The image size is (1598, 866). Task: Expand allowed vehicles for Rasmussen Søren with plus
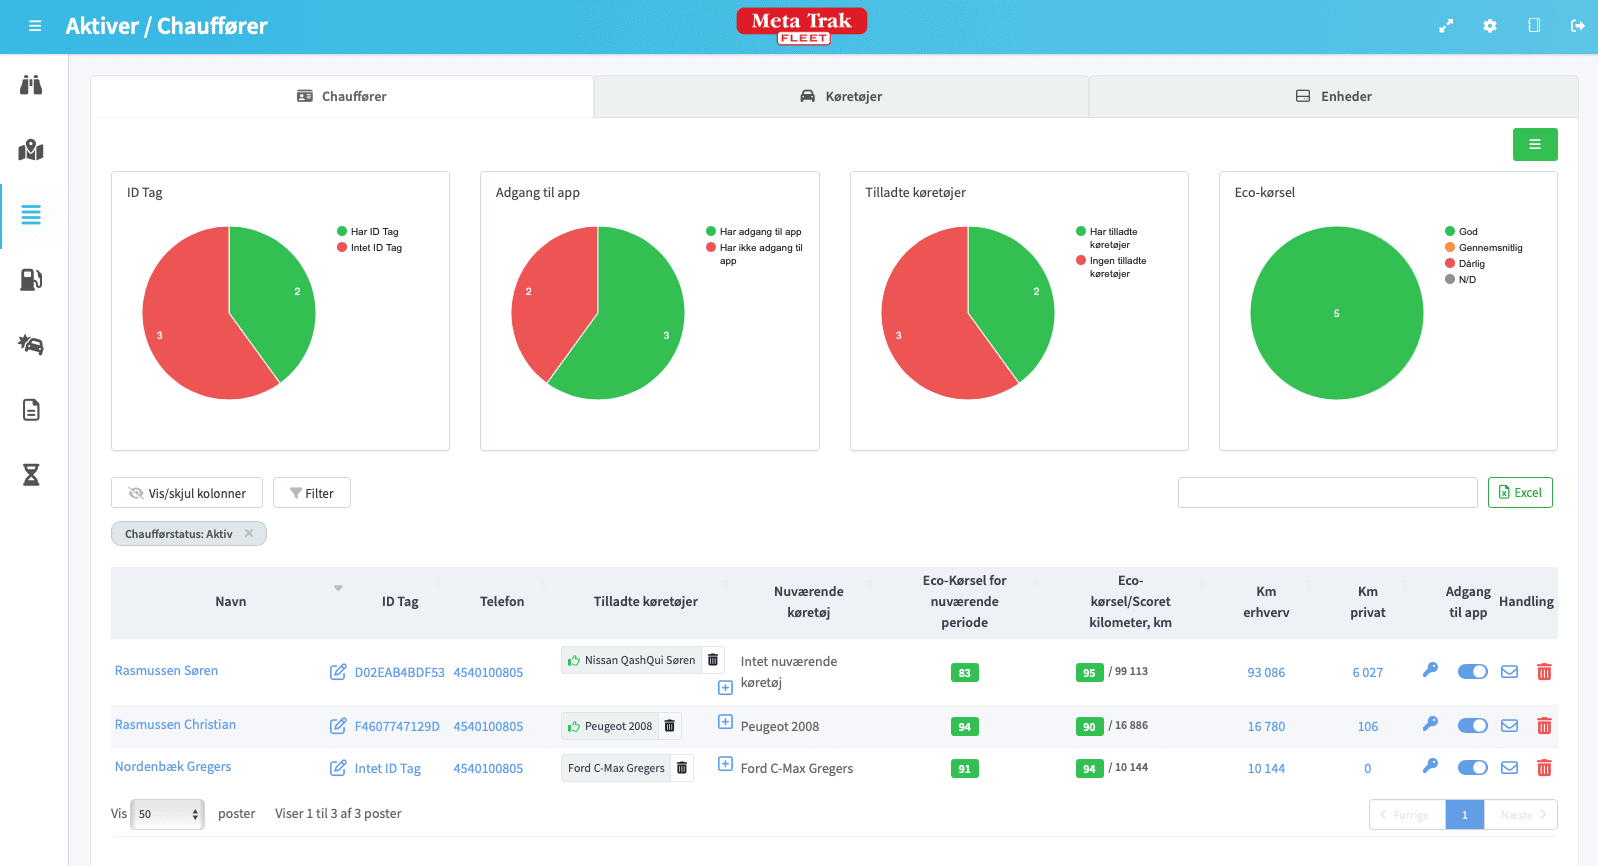click(725, 688)
